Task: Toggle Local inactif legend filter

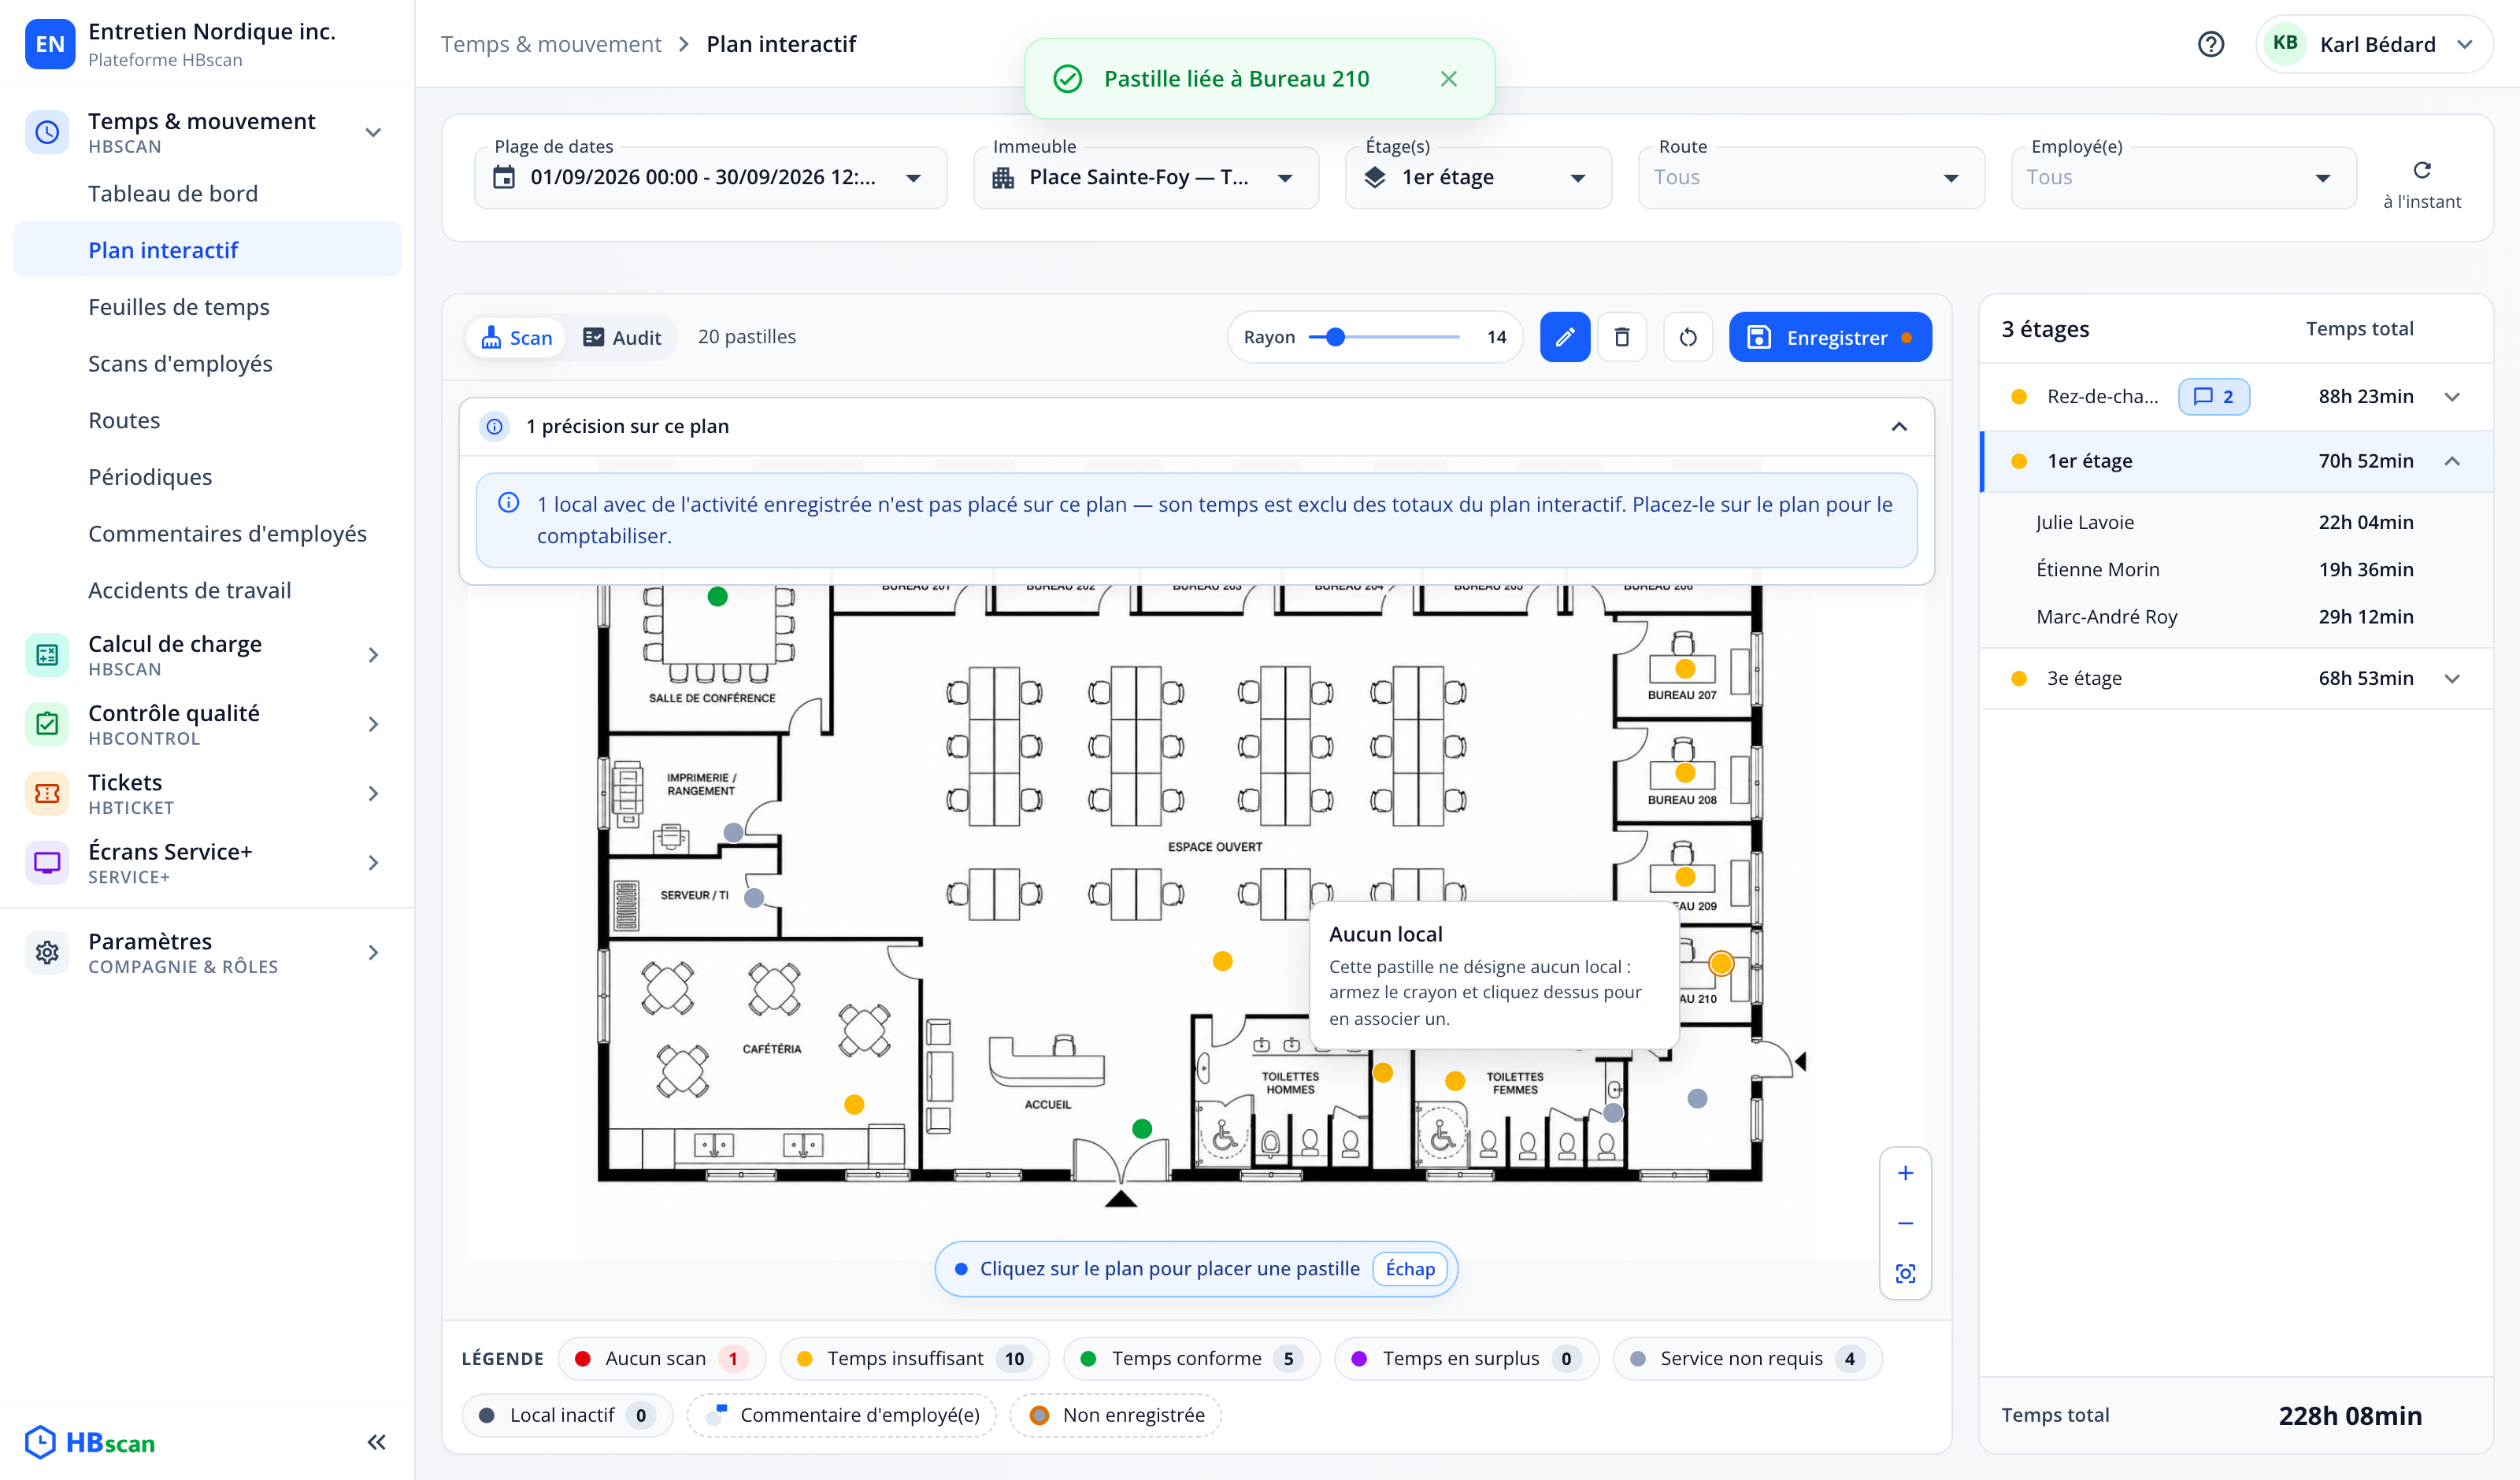Action: (x=567, y=1415)
